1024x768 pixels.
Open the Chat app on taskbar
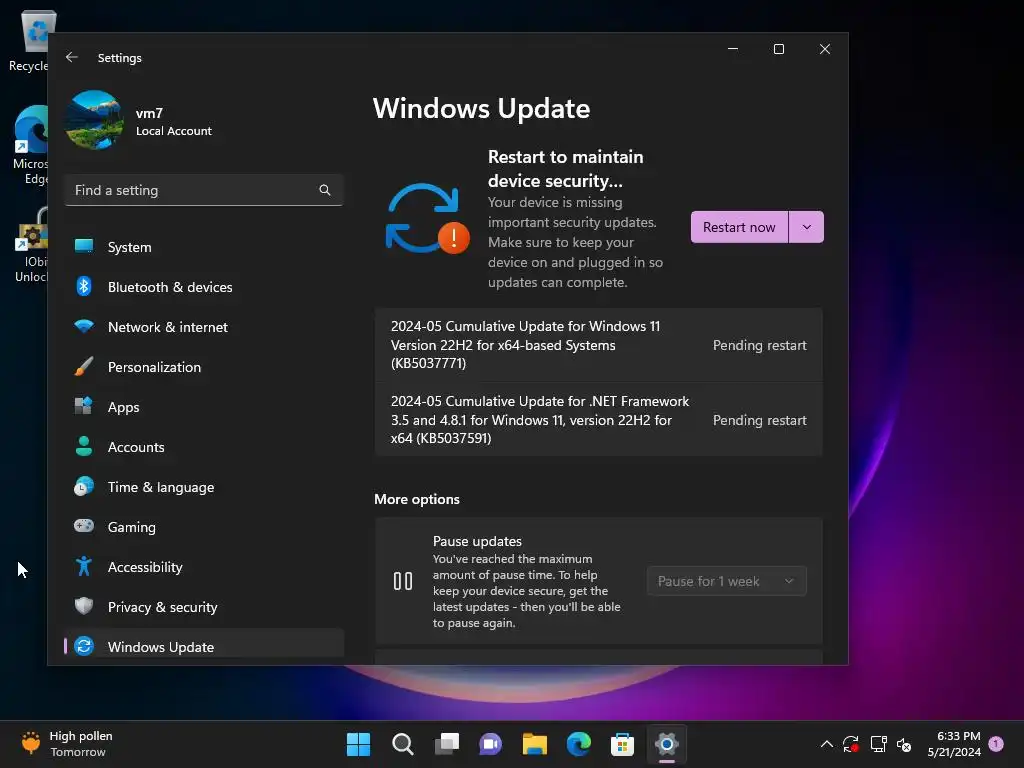[490, 744]
